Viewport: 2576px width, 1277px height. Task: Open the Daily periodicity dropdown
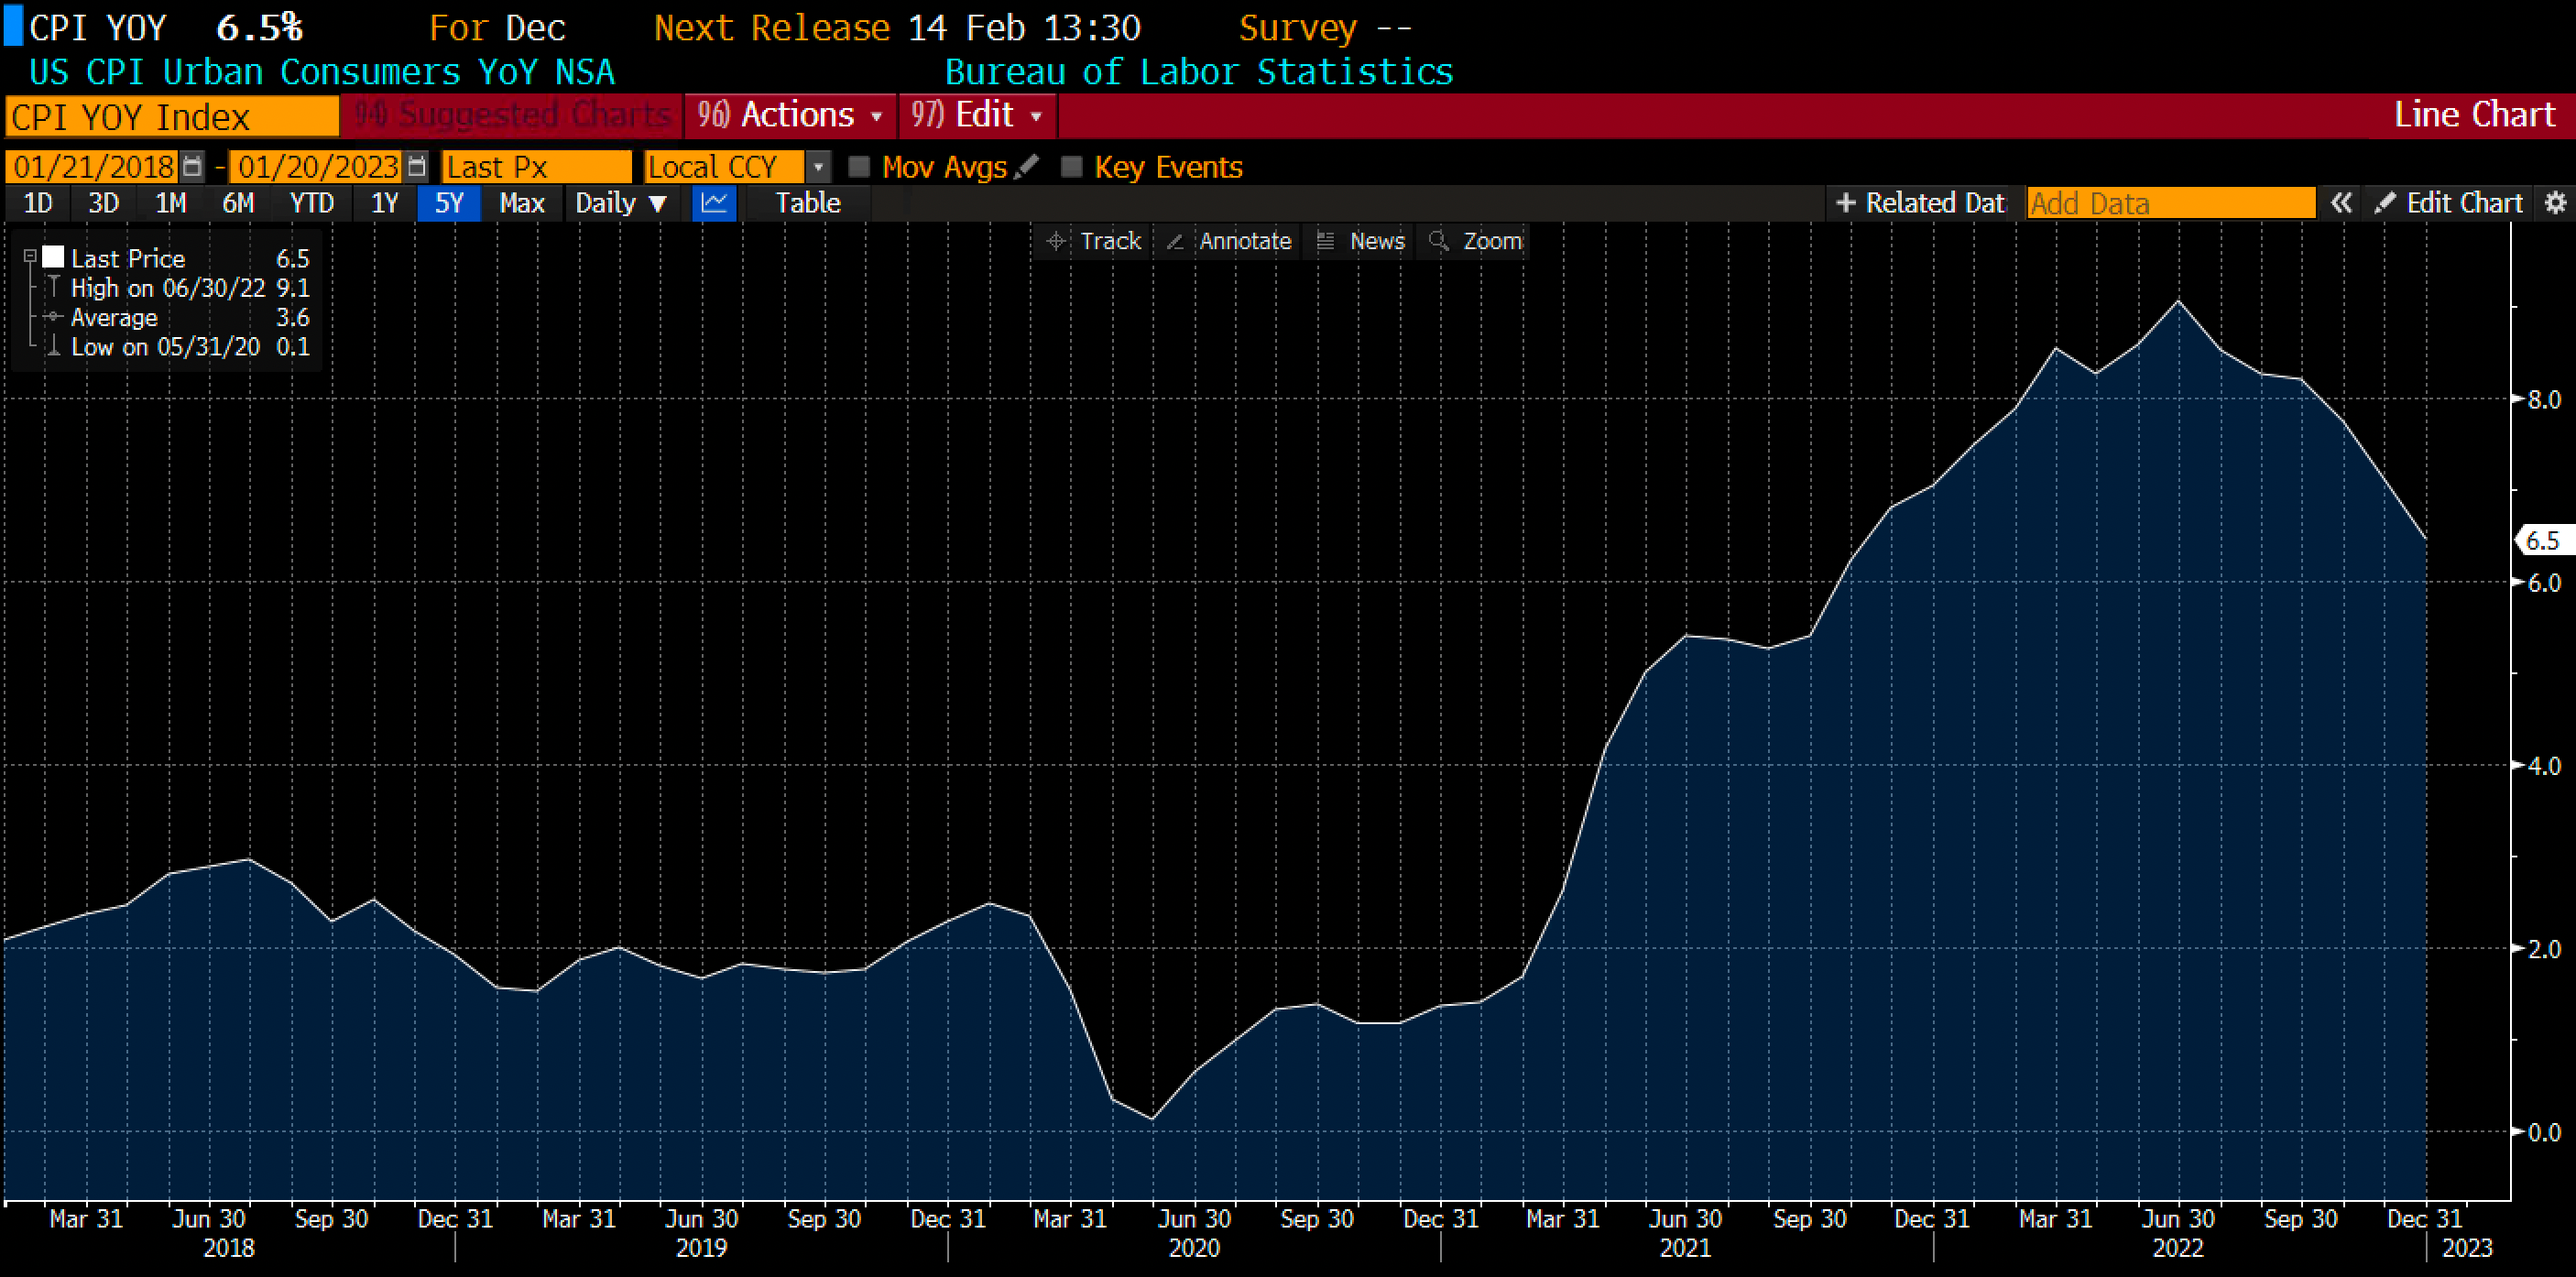click(x=621, y=203)
